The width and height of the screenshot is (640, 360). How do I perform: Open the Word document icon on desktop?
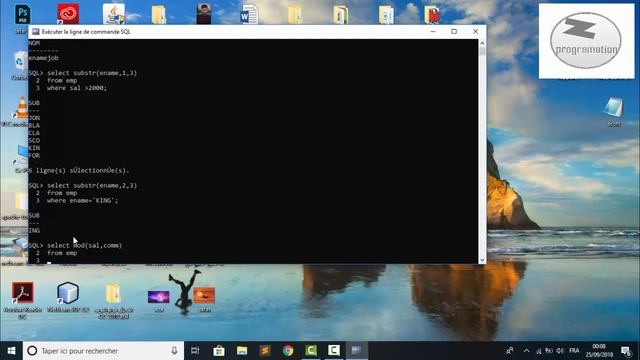click(249, 14)
